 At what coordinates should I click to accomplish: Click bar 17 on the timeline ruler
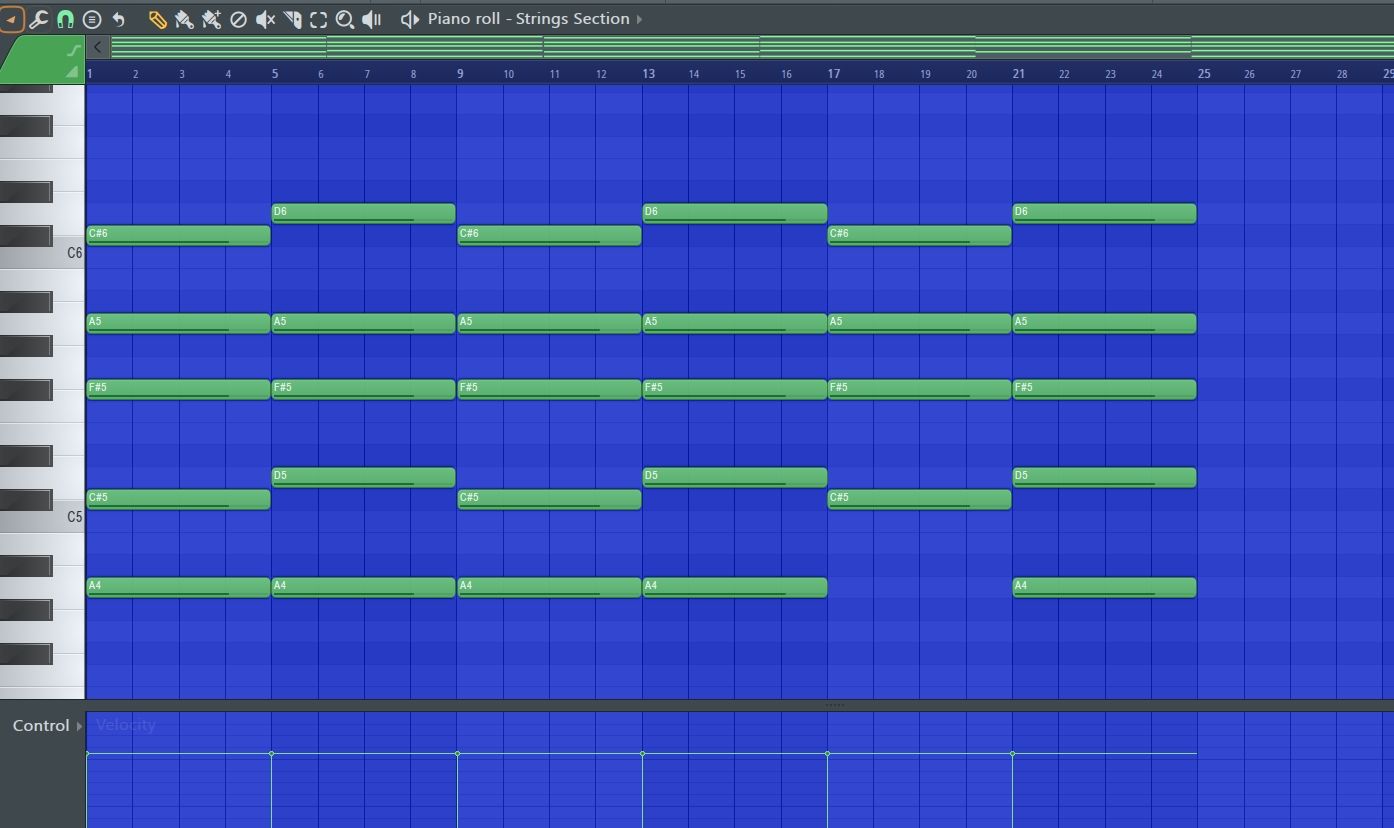click(x=833, y=73)
